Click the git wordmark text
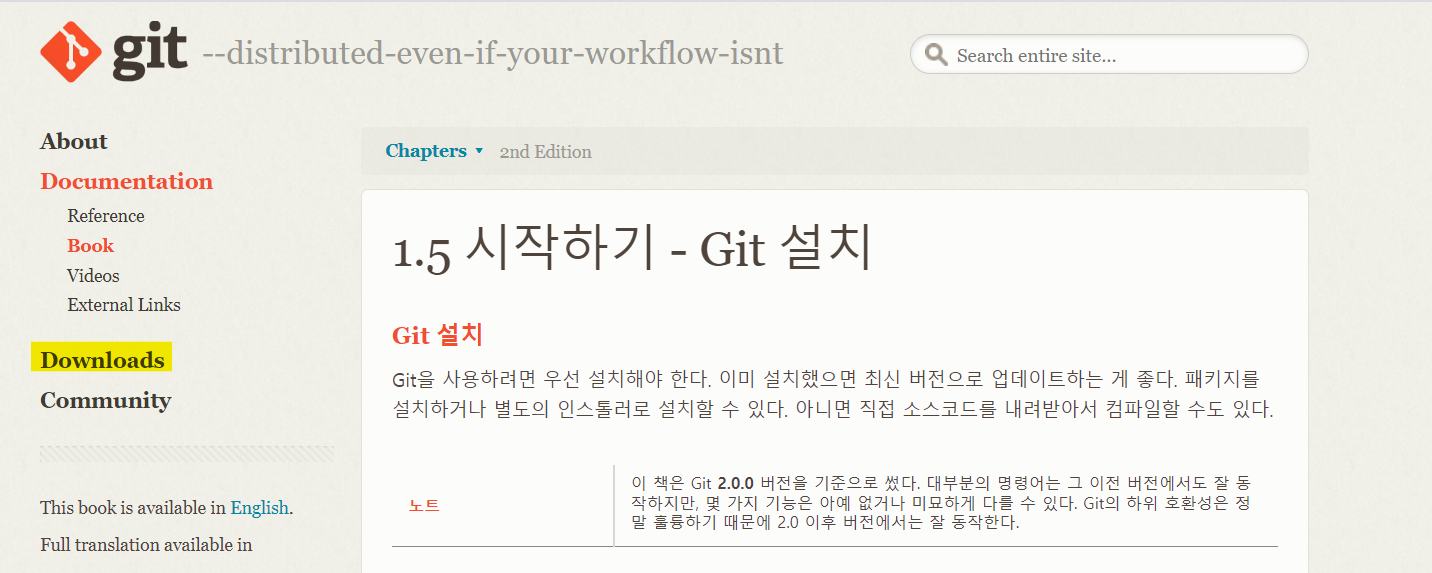The height and width of the screenshot is (573, 1432). [149, 50]
